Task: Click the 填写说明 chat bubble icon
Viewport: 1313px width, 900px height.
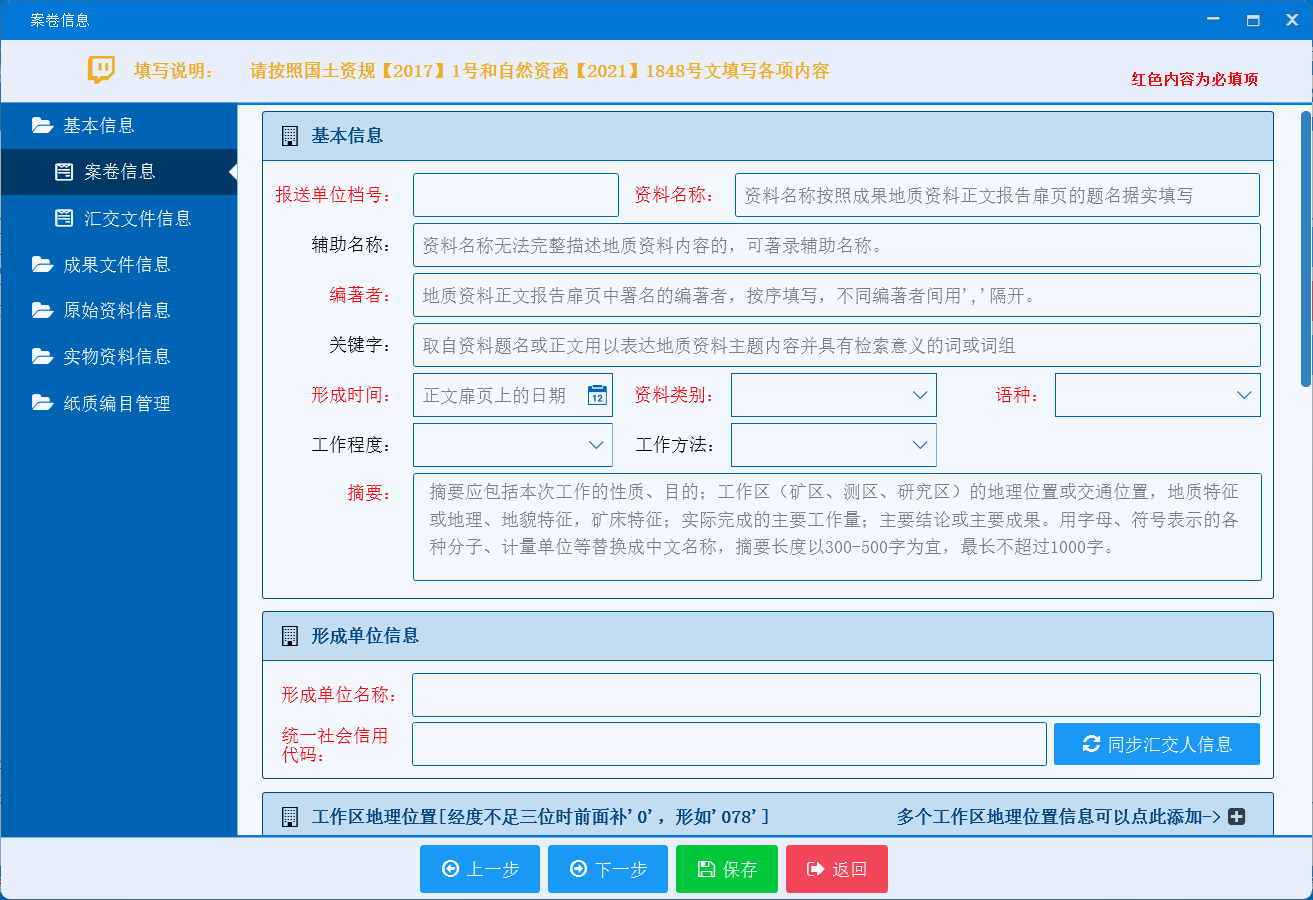Action: click(x=101, y=70)
